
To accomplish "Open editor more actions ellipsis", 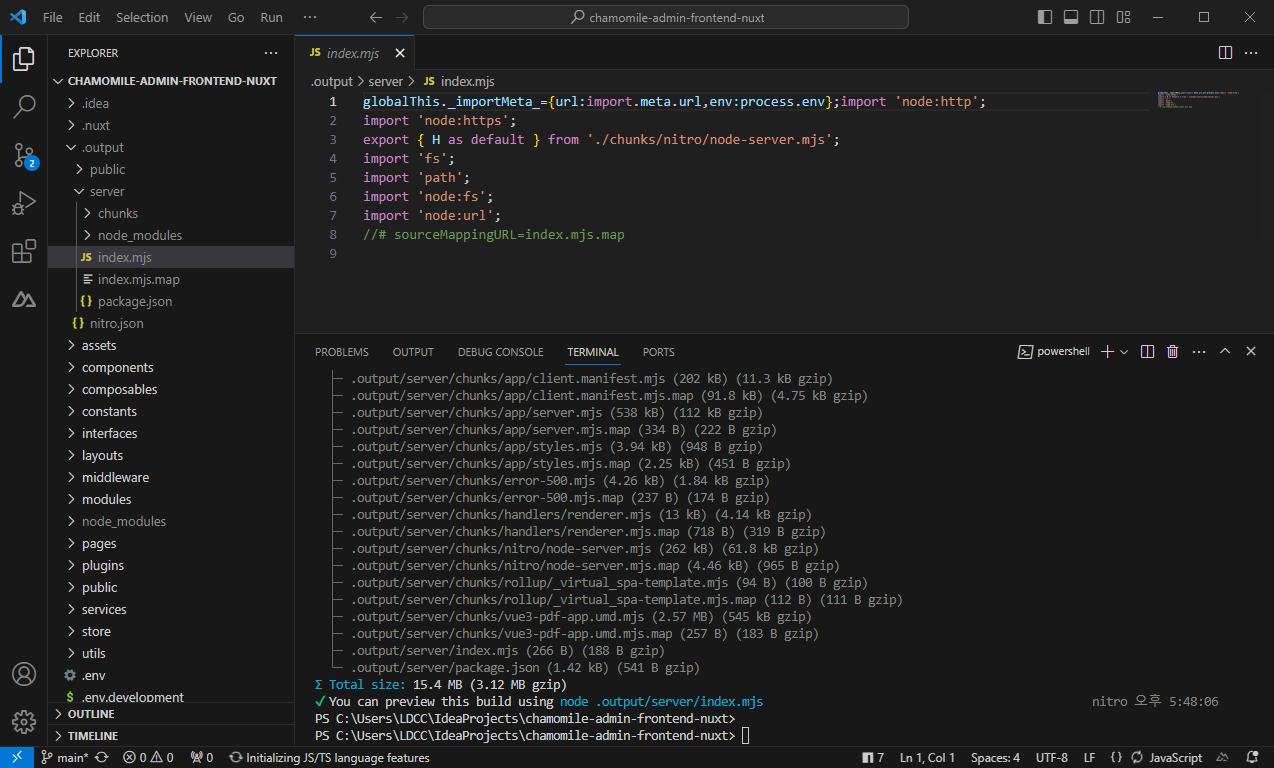I will [x=1251, y=53].
